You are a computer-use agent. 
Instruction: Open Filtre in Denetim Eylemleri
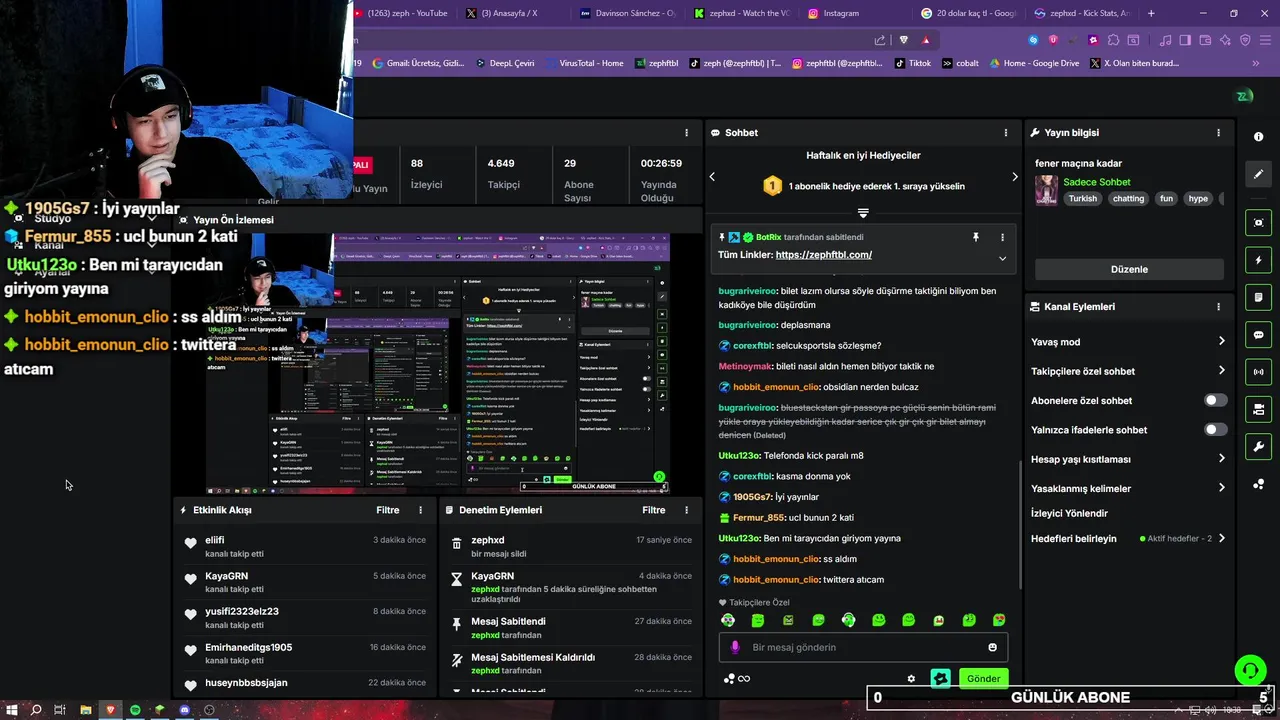pos(654,510)
